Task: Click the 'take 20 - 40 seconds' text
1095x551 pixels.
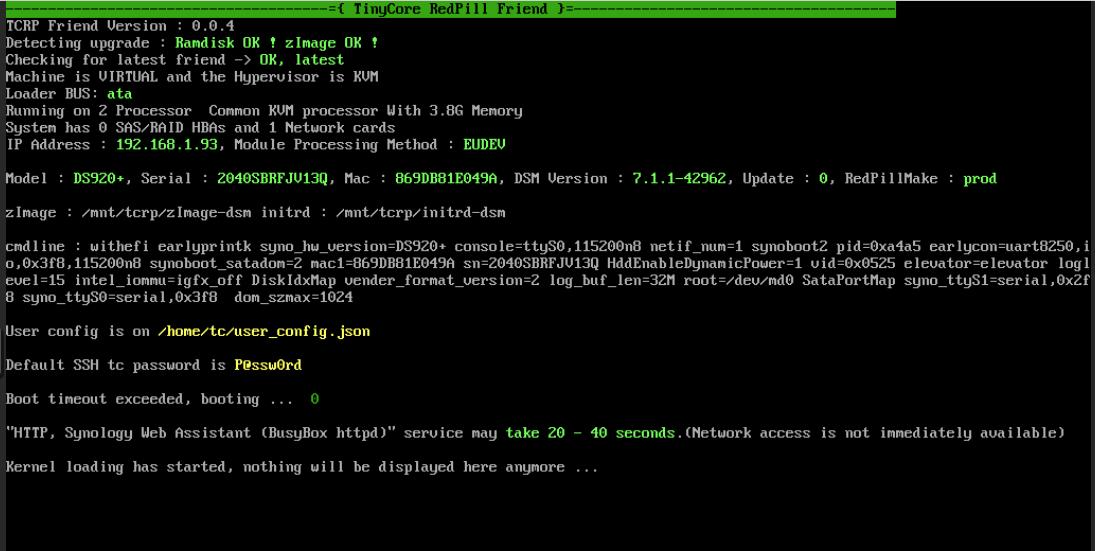Action: click(x=591, y=434)
